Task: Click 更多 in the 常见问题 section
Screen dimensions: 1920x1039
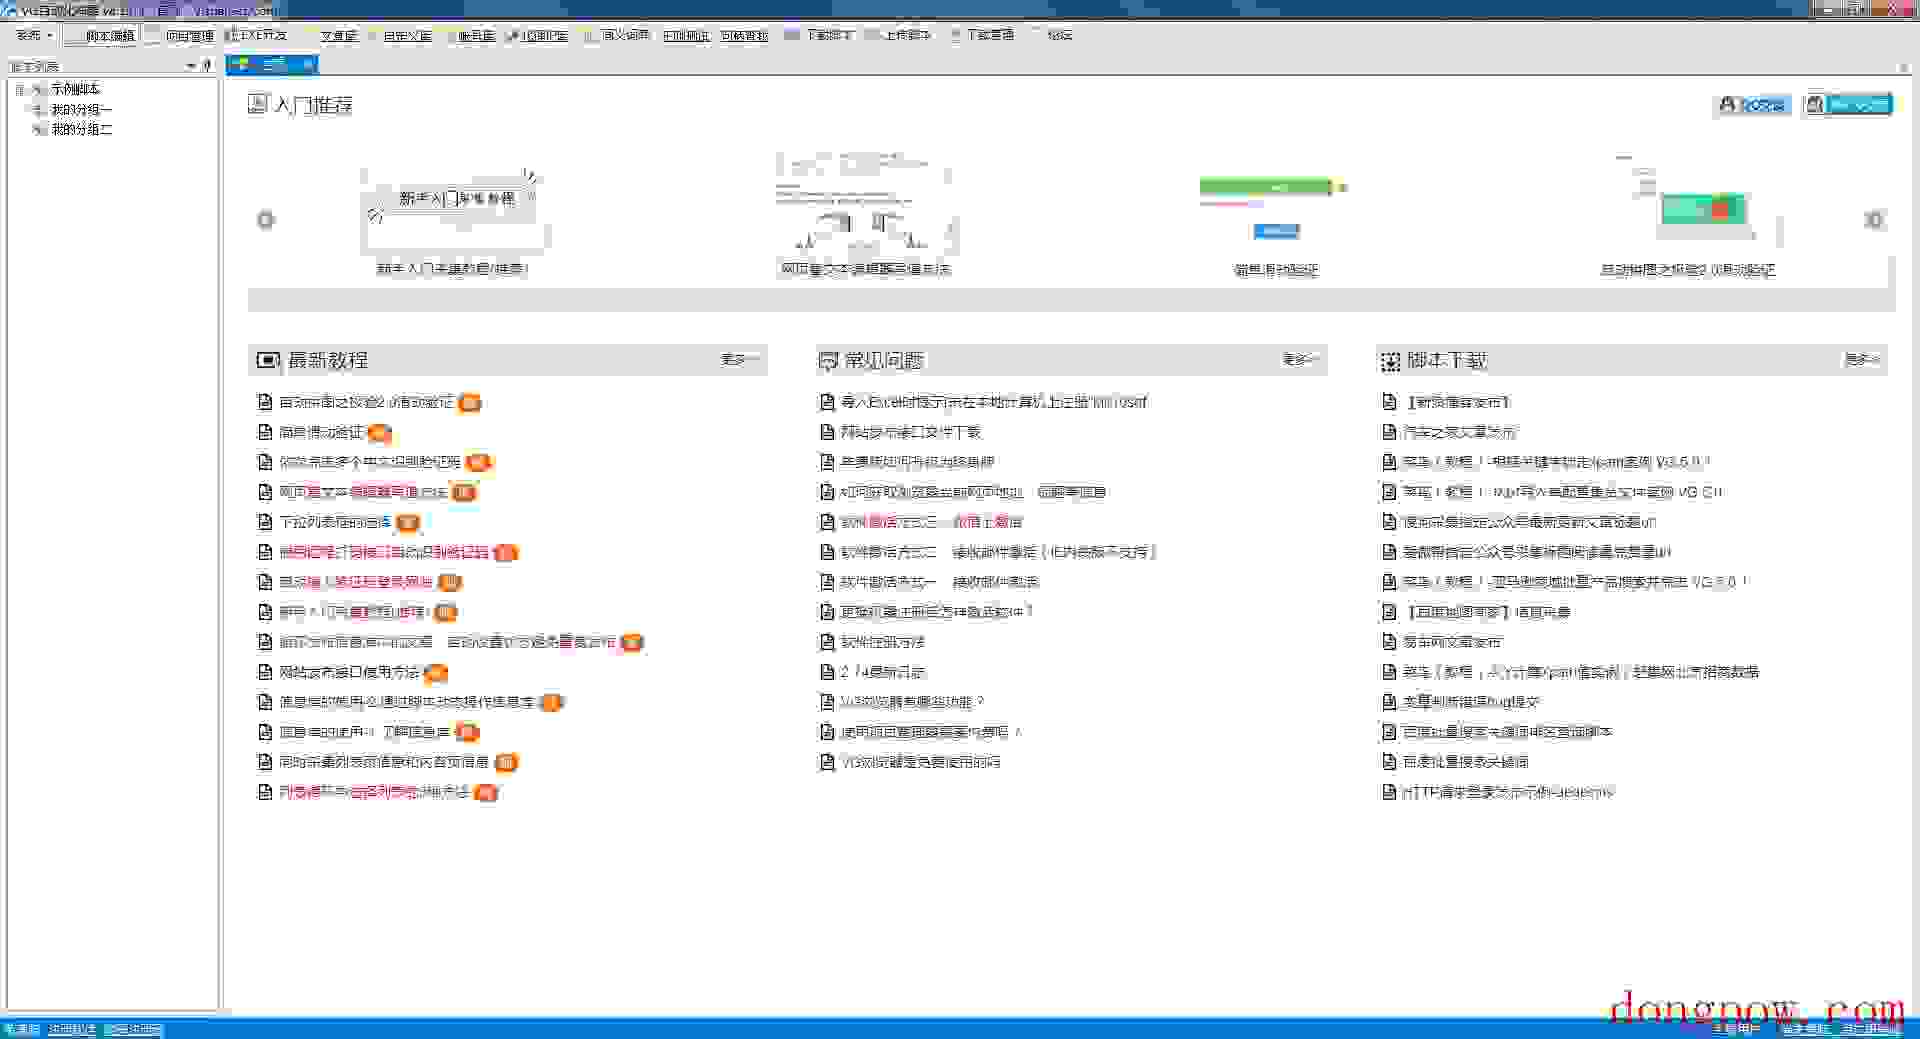Action: [1301, 359]
